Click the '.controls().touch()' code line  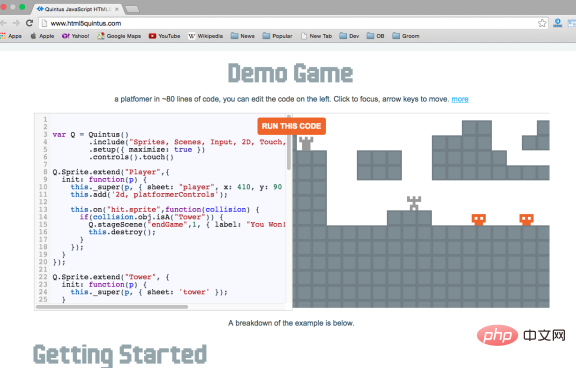click(131, 157)
